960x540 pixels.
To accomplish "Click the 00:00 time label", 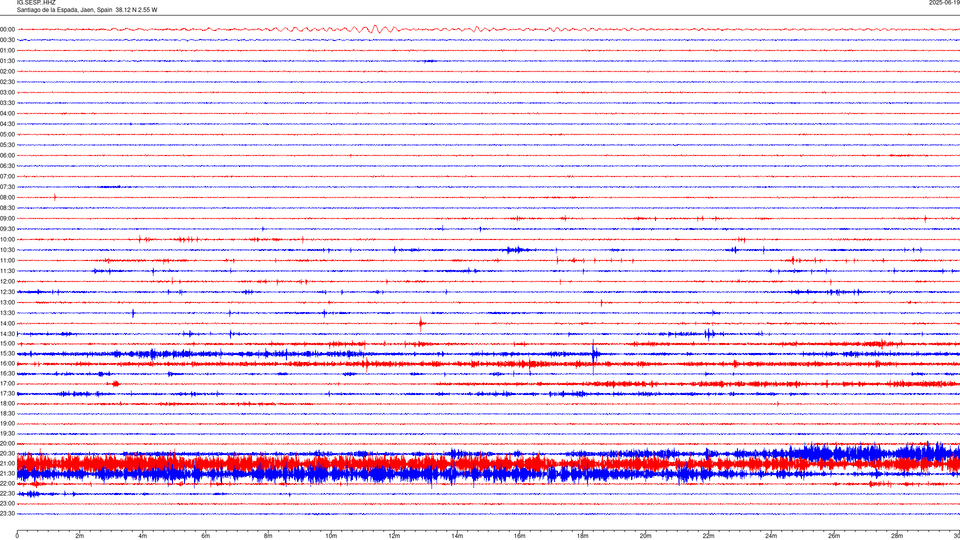I will 7,29.
